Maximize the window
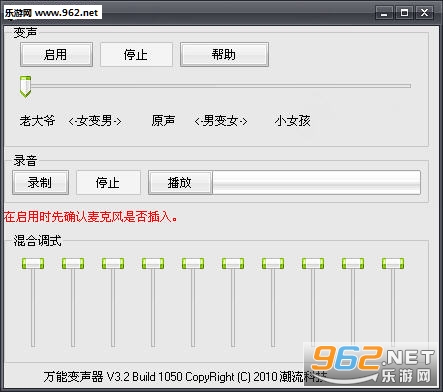The height and width of the screenshot is (392, 443). pyautogui.click(x=404, y=13)
